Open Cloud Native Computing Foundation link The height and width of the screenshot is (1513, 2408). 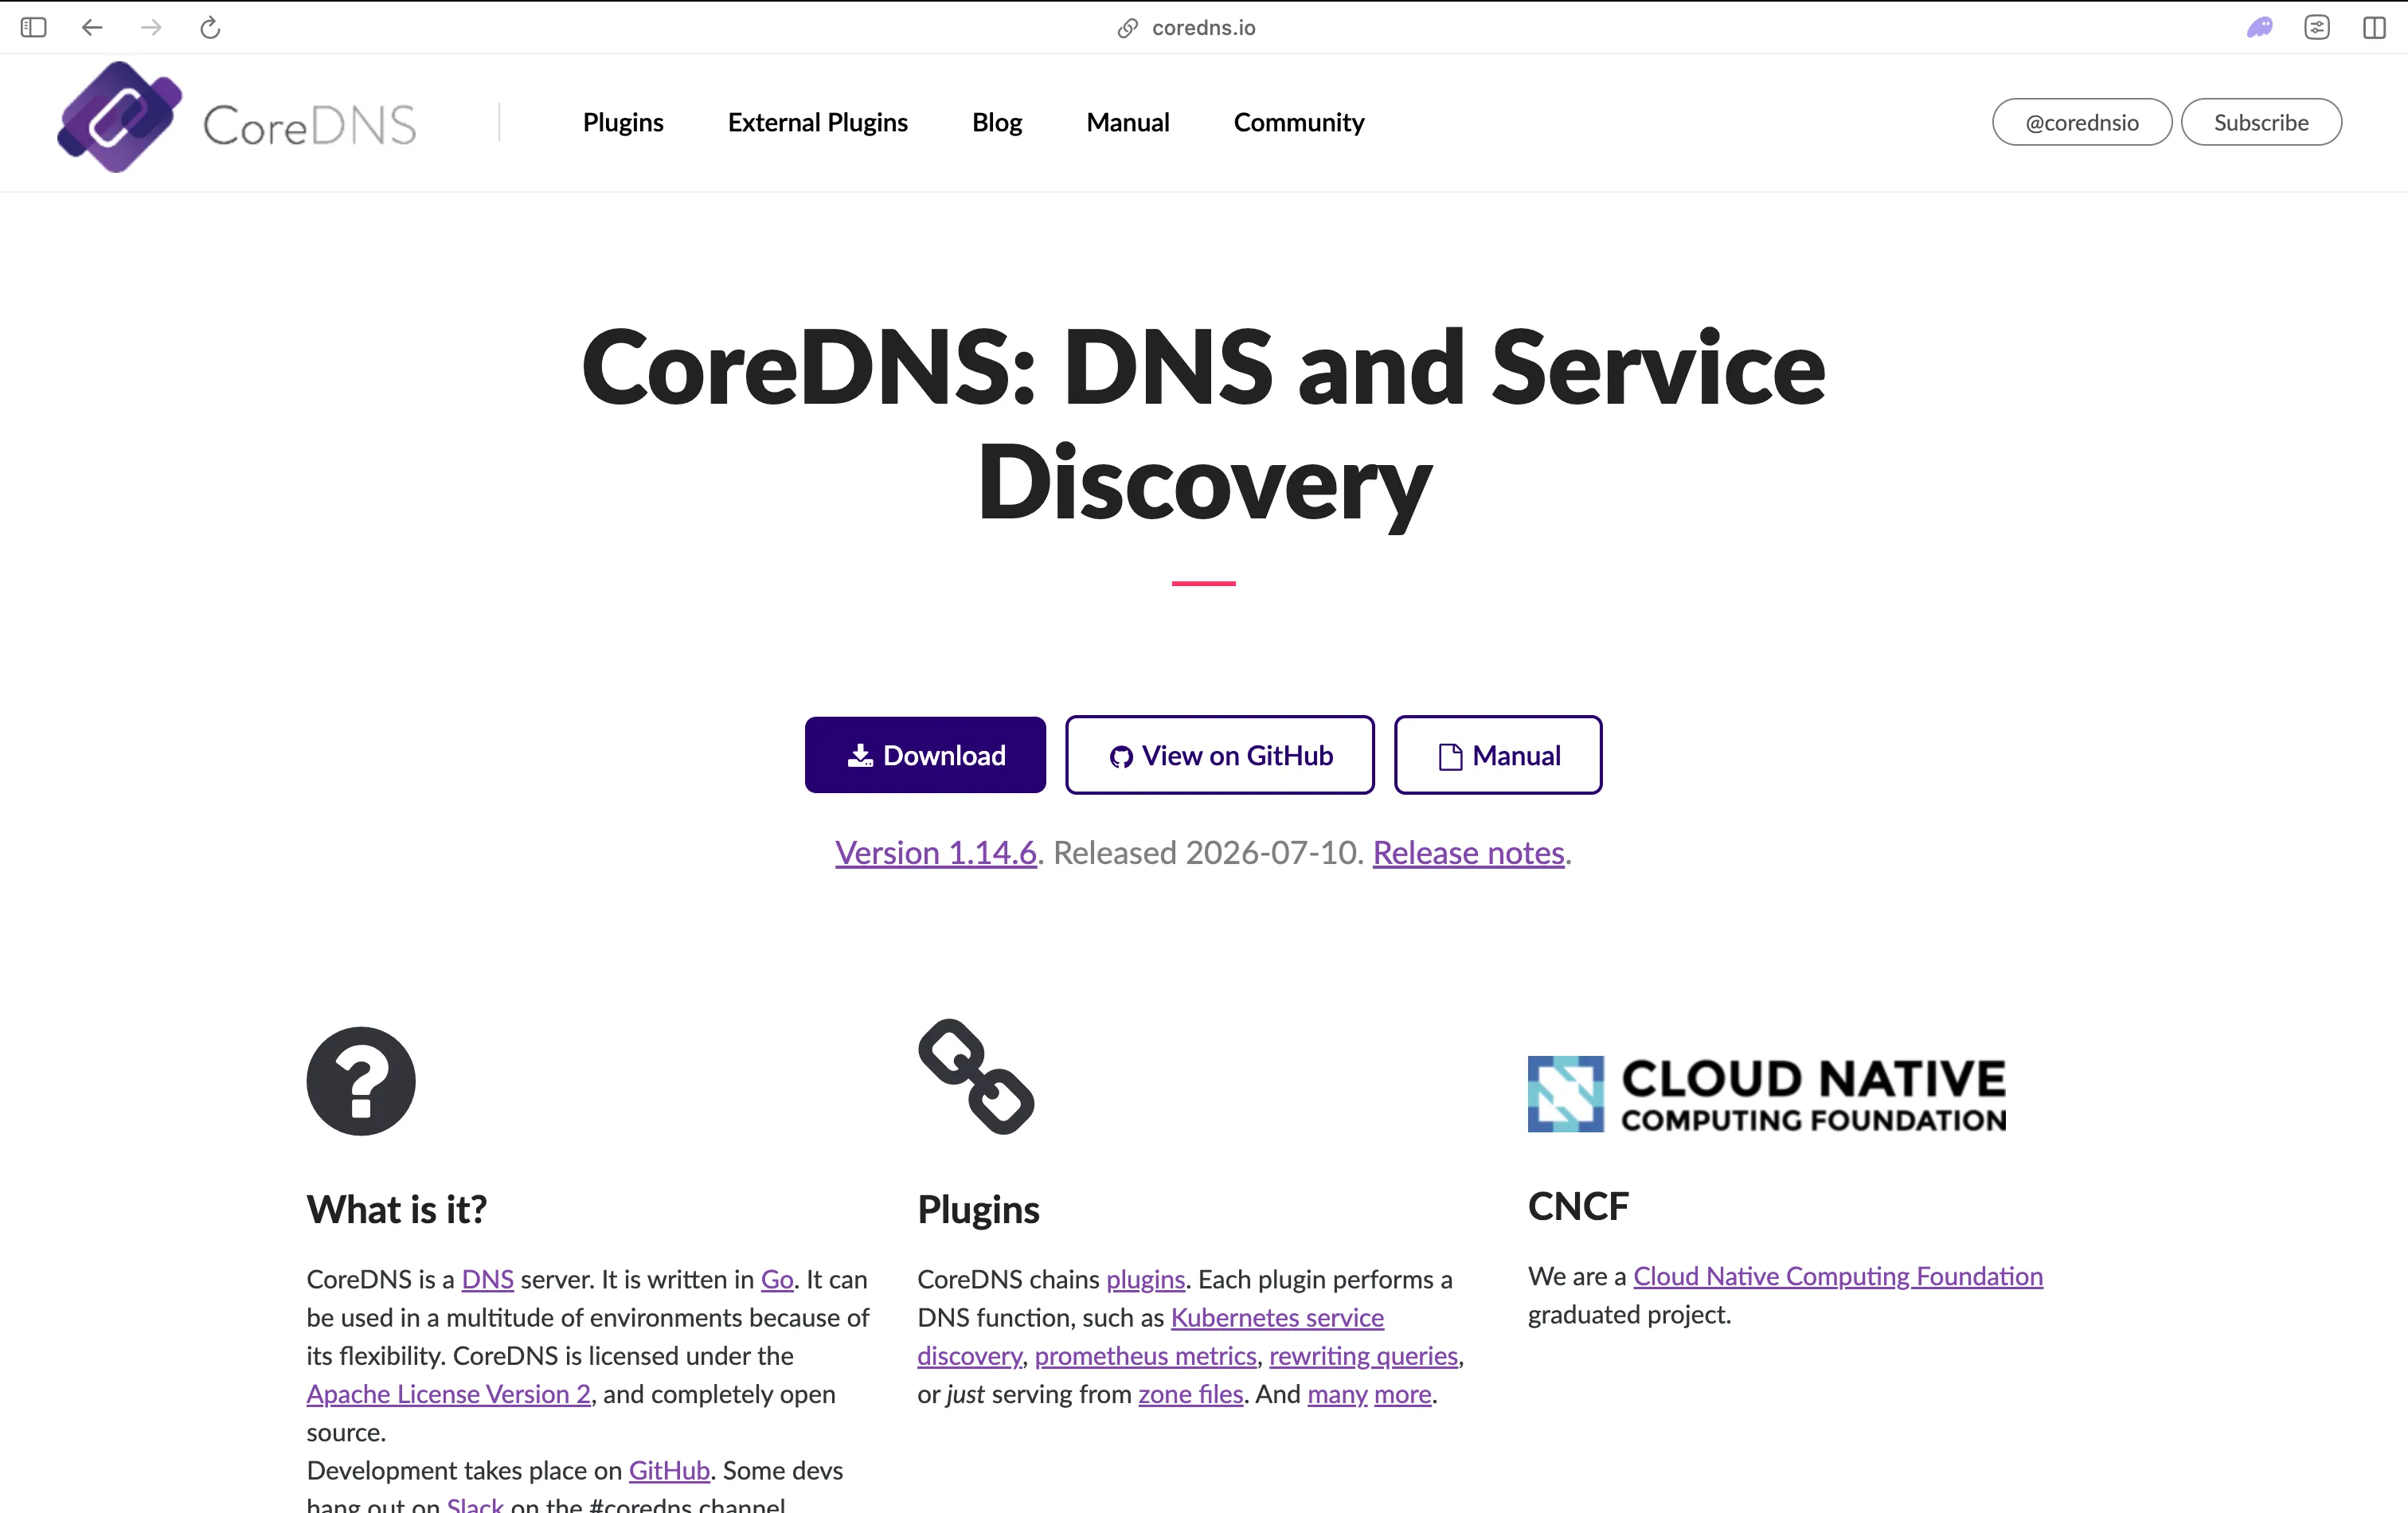[x=1838, y=1276]
